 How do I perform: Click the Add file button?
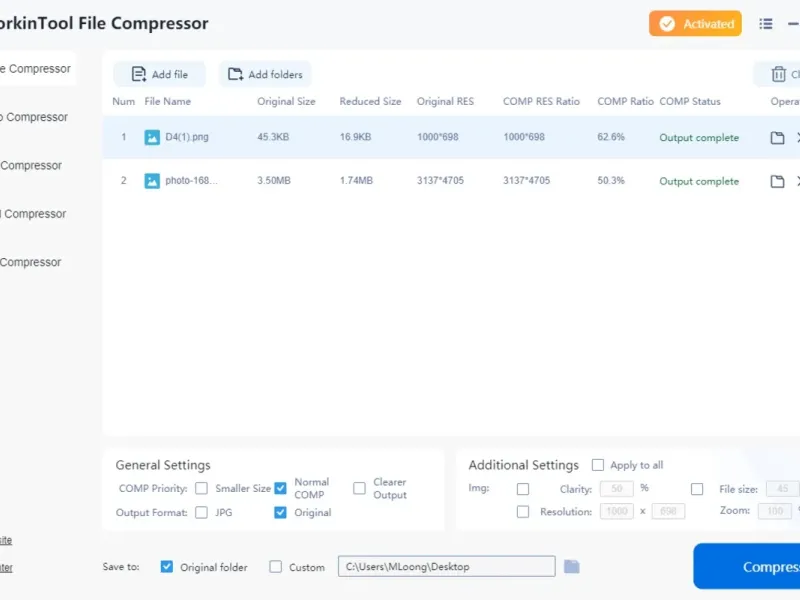click(x=160, y=74)
